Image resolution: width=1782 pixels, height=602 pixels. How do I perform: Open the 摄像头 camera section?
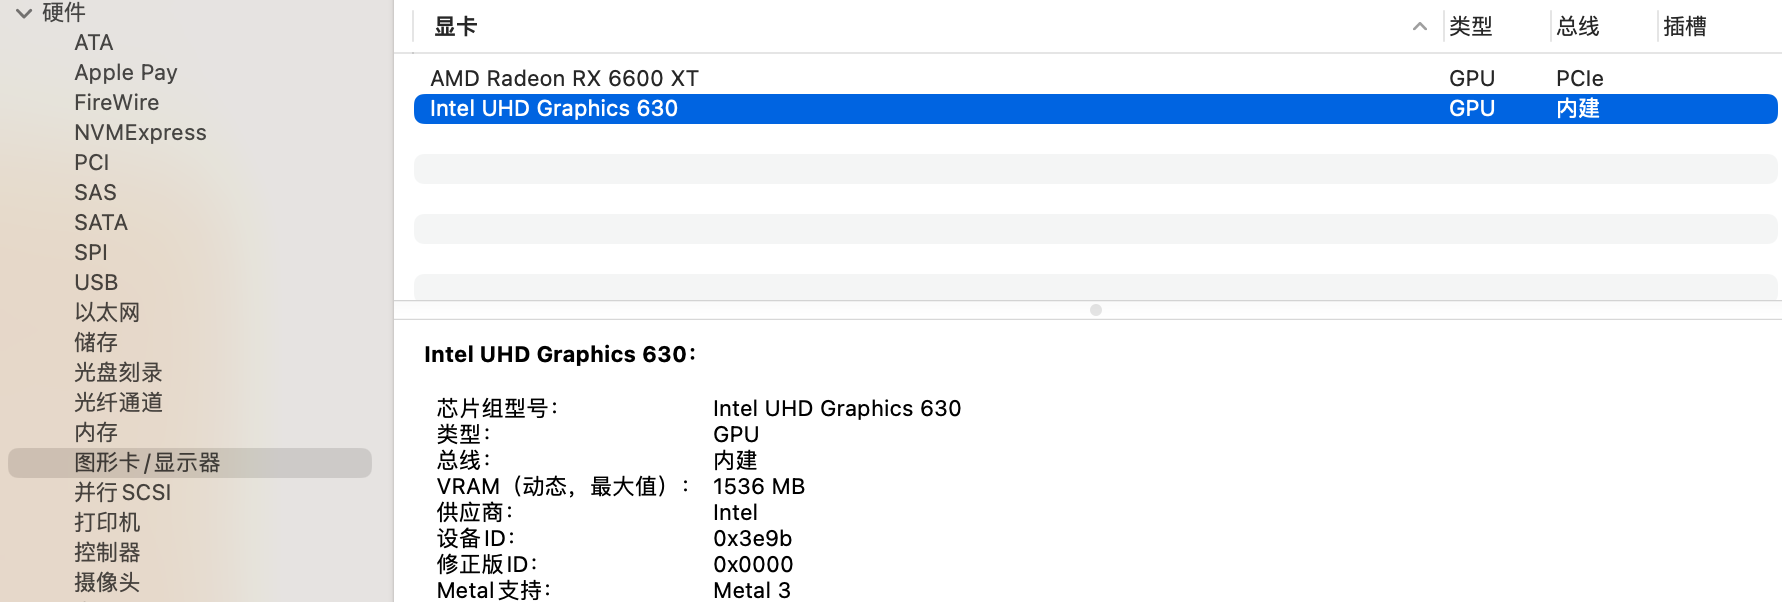(x=105, y=582)
